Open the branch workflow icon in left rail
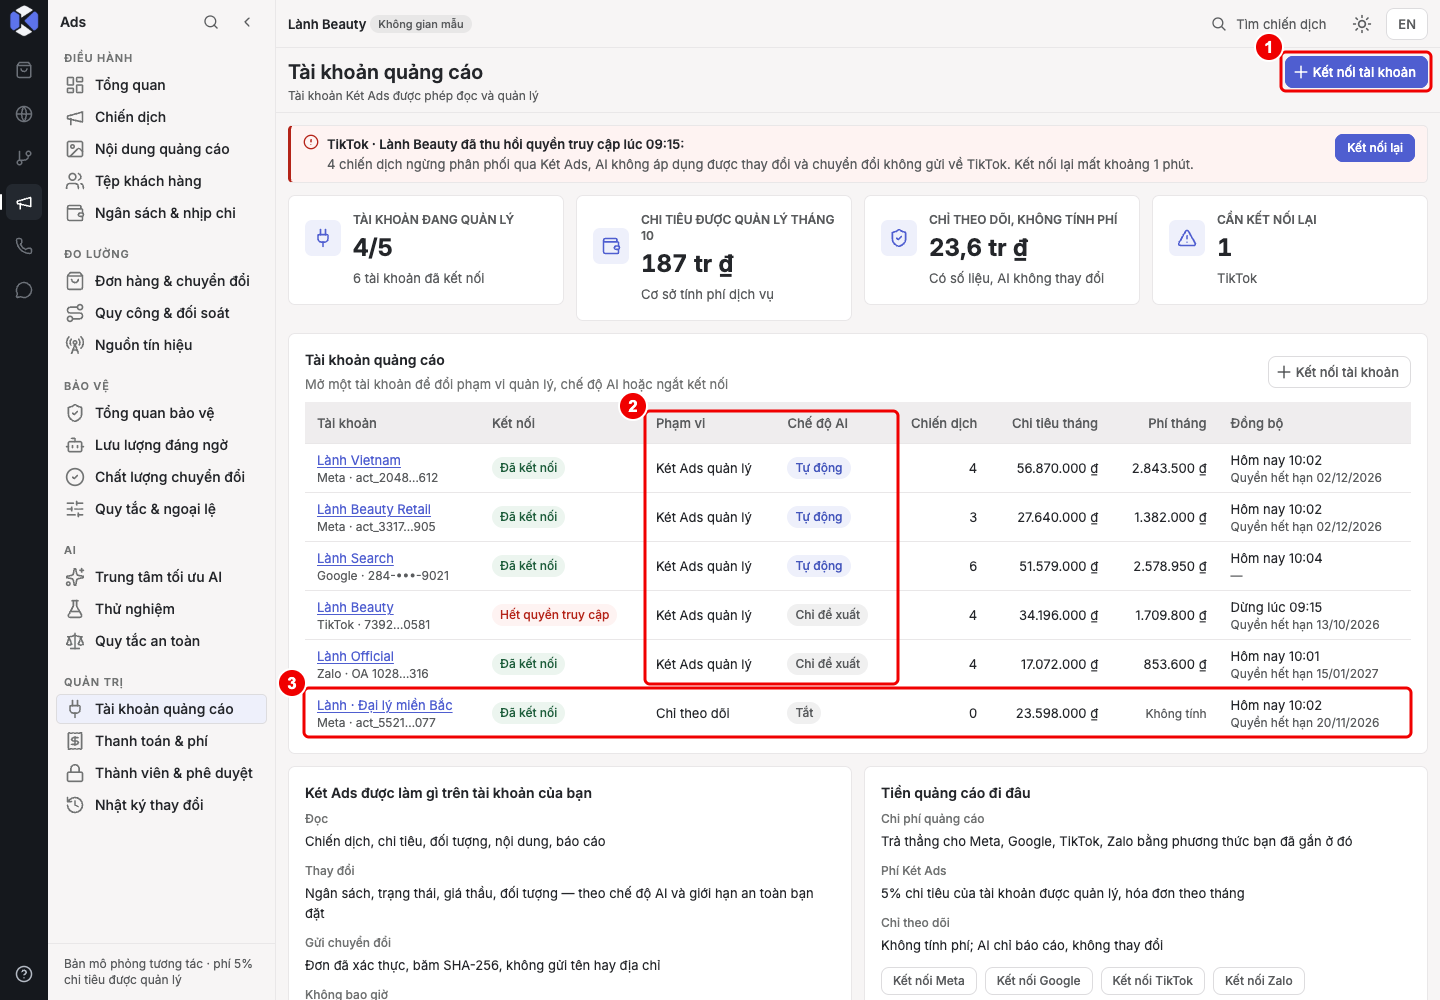 [24, 158]
